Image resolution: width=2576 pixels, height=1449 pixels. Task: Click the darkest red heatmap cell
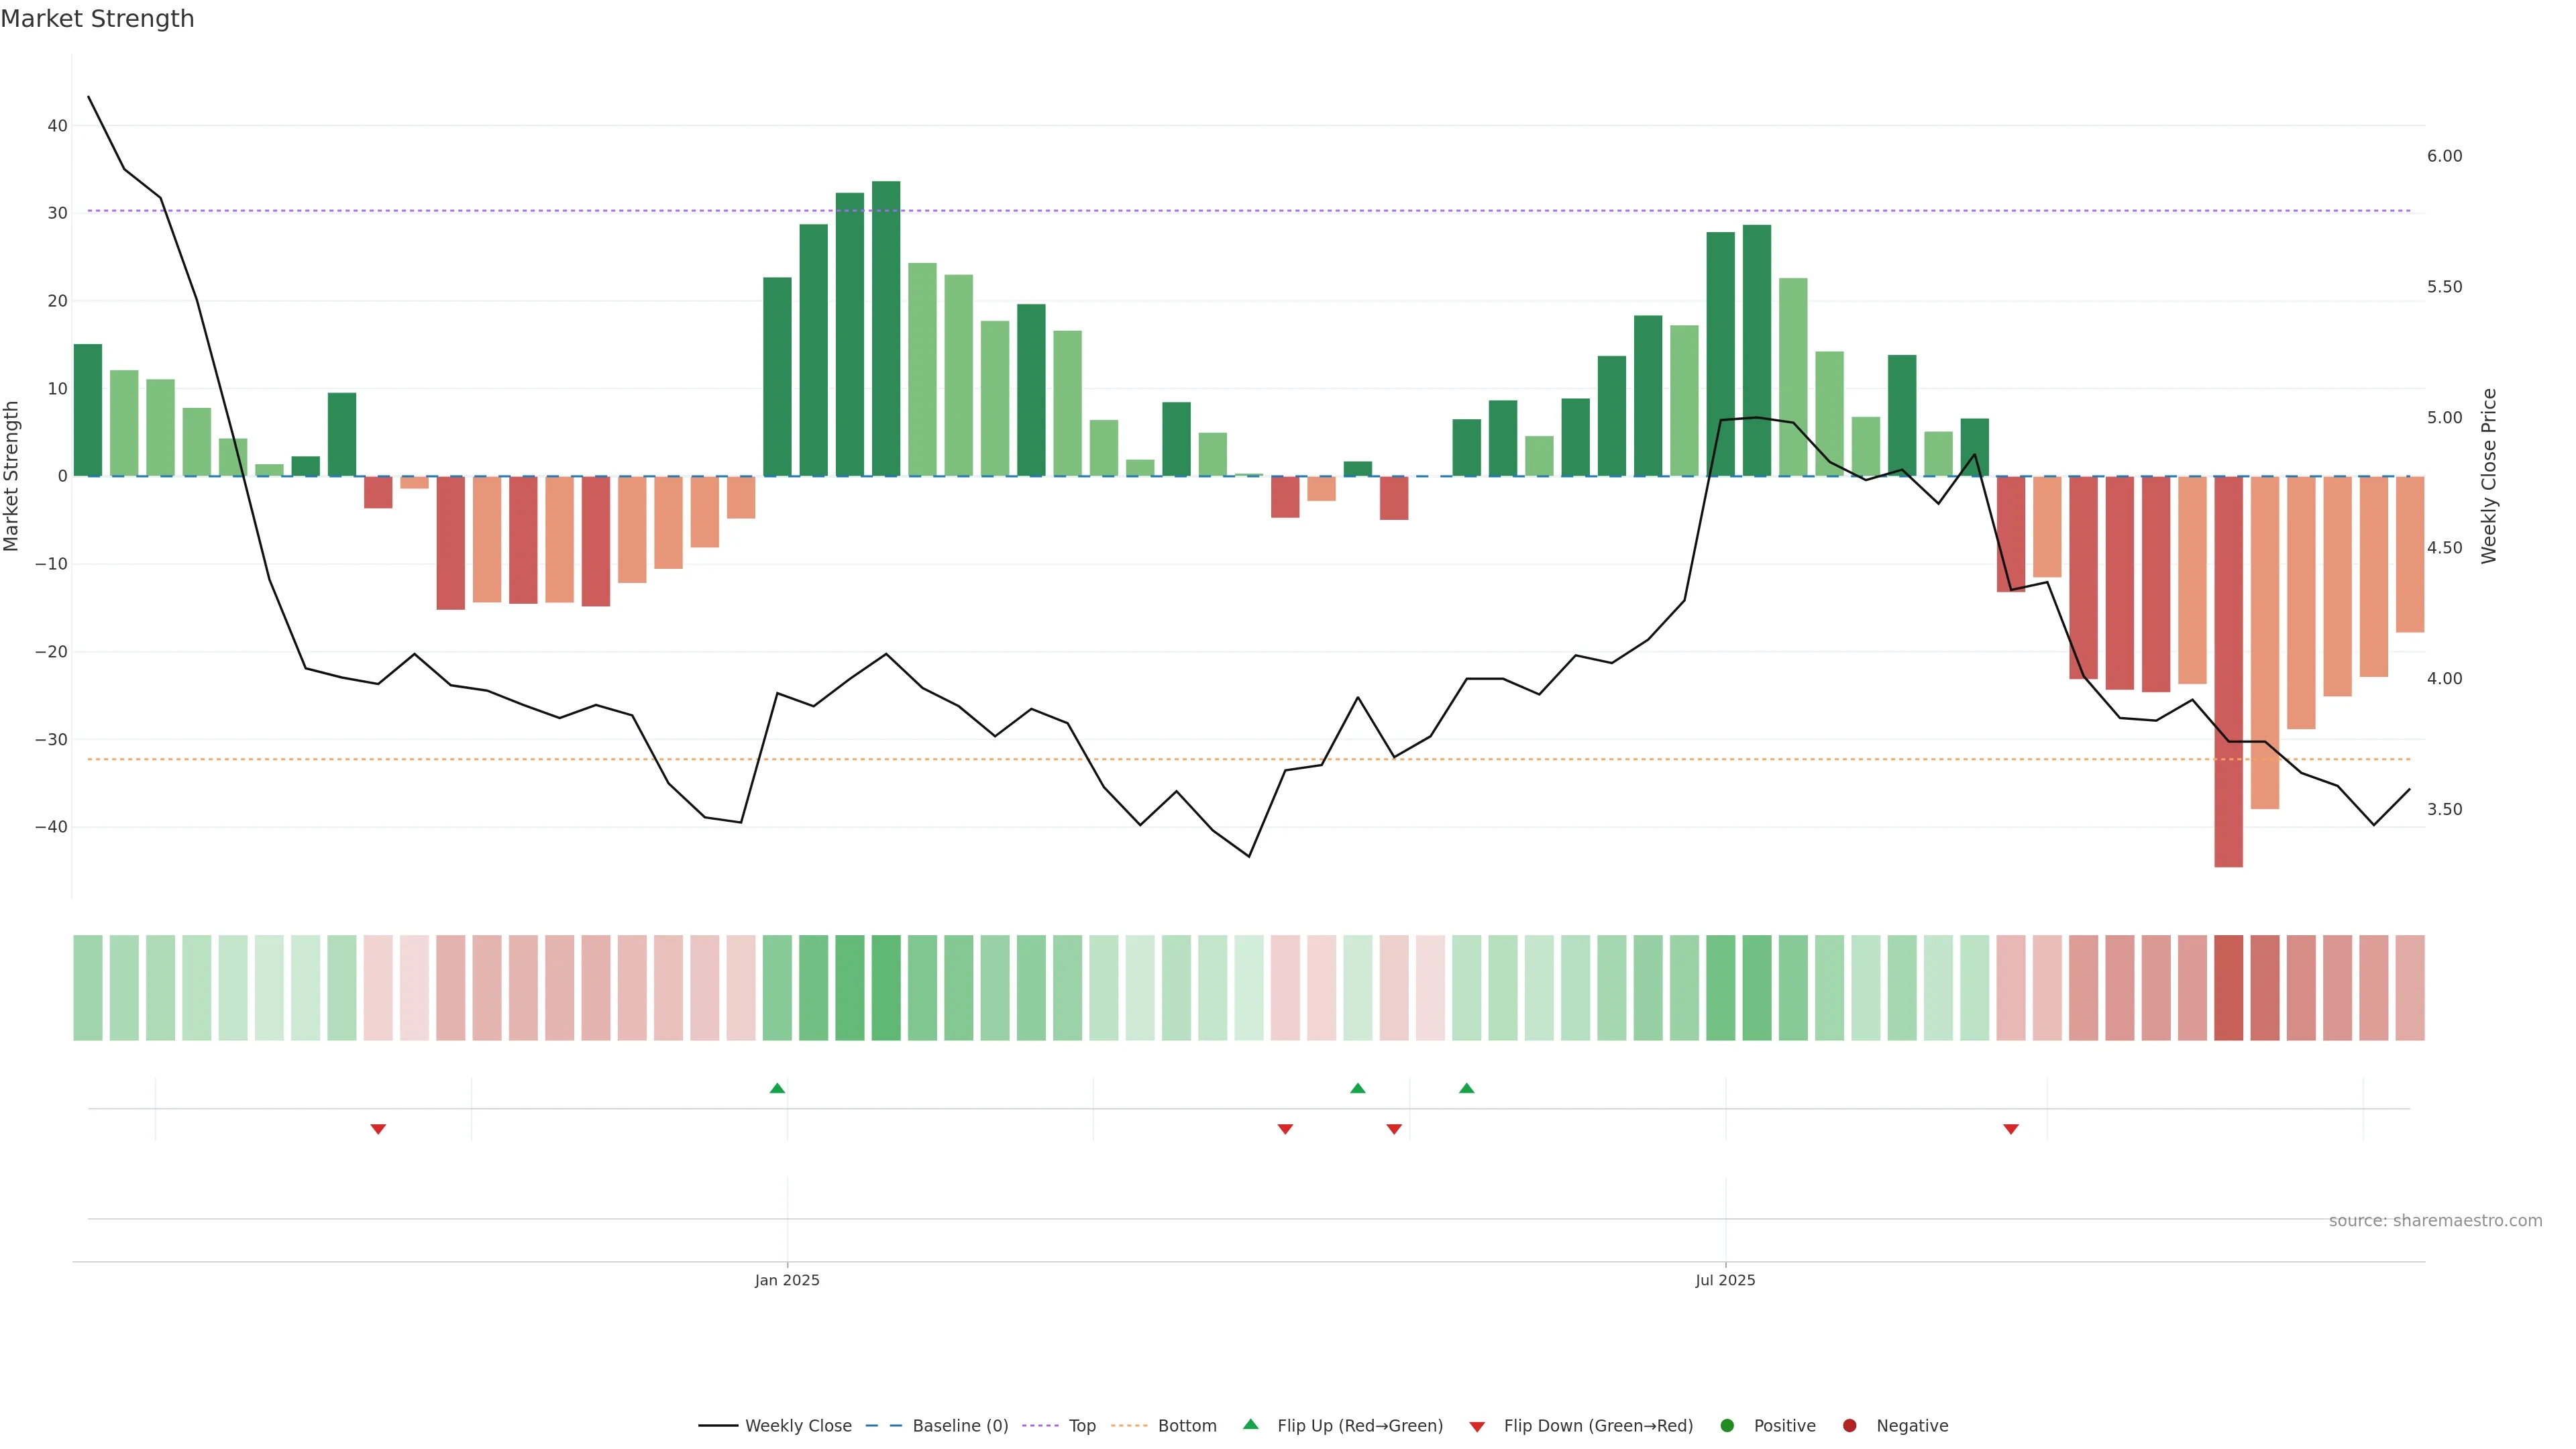pyautogui.click(x=2228, y=987)
